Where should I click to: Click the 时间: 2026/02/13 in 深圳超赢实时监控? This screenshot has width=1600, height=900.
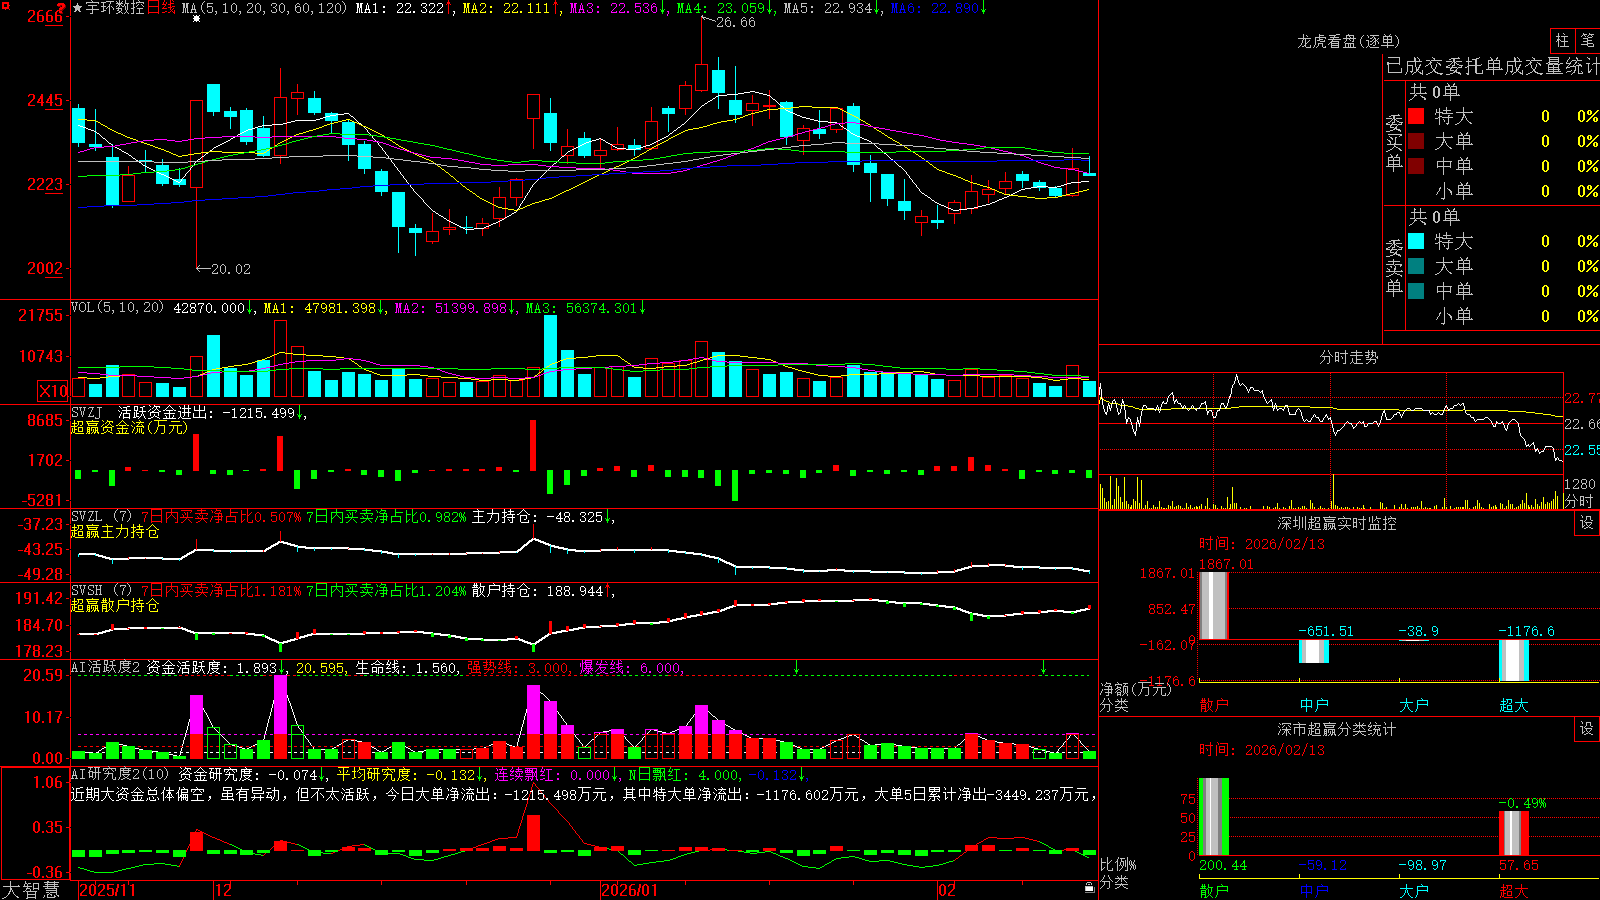(x=1262, y=544)
